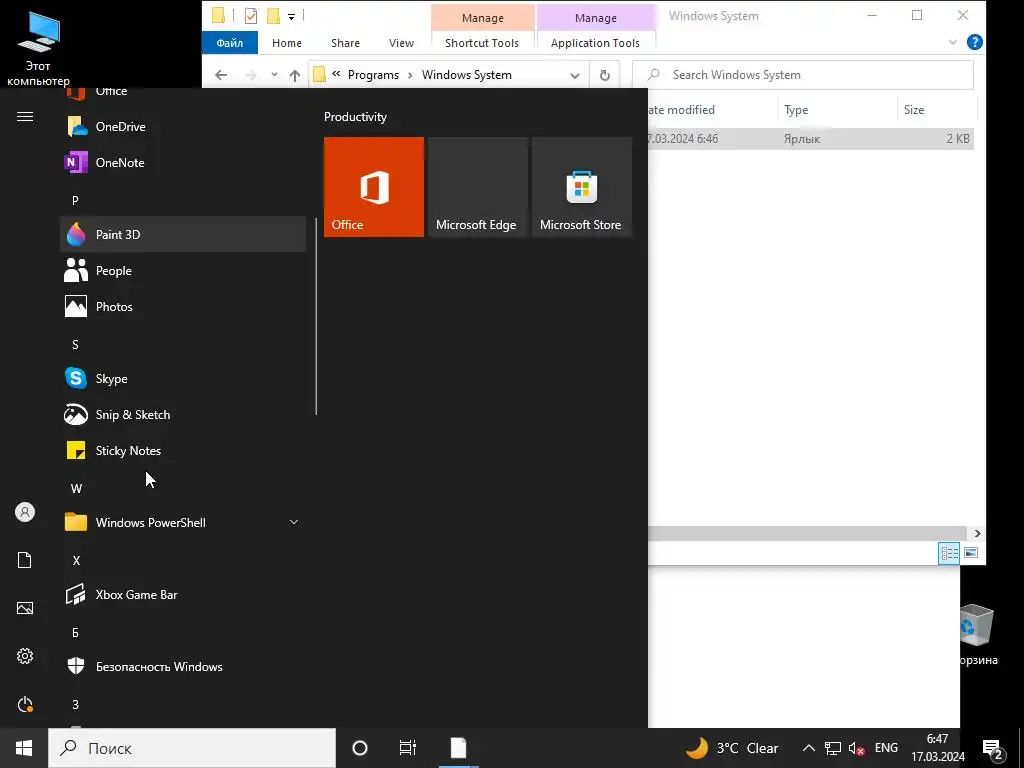This screenshot has width=1024, height=768.
Task: Open Paint 3D app
Action: pos(183,234)
